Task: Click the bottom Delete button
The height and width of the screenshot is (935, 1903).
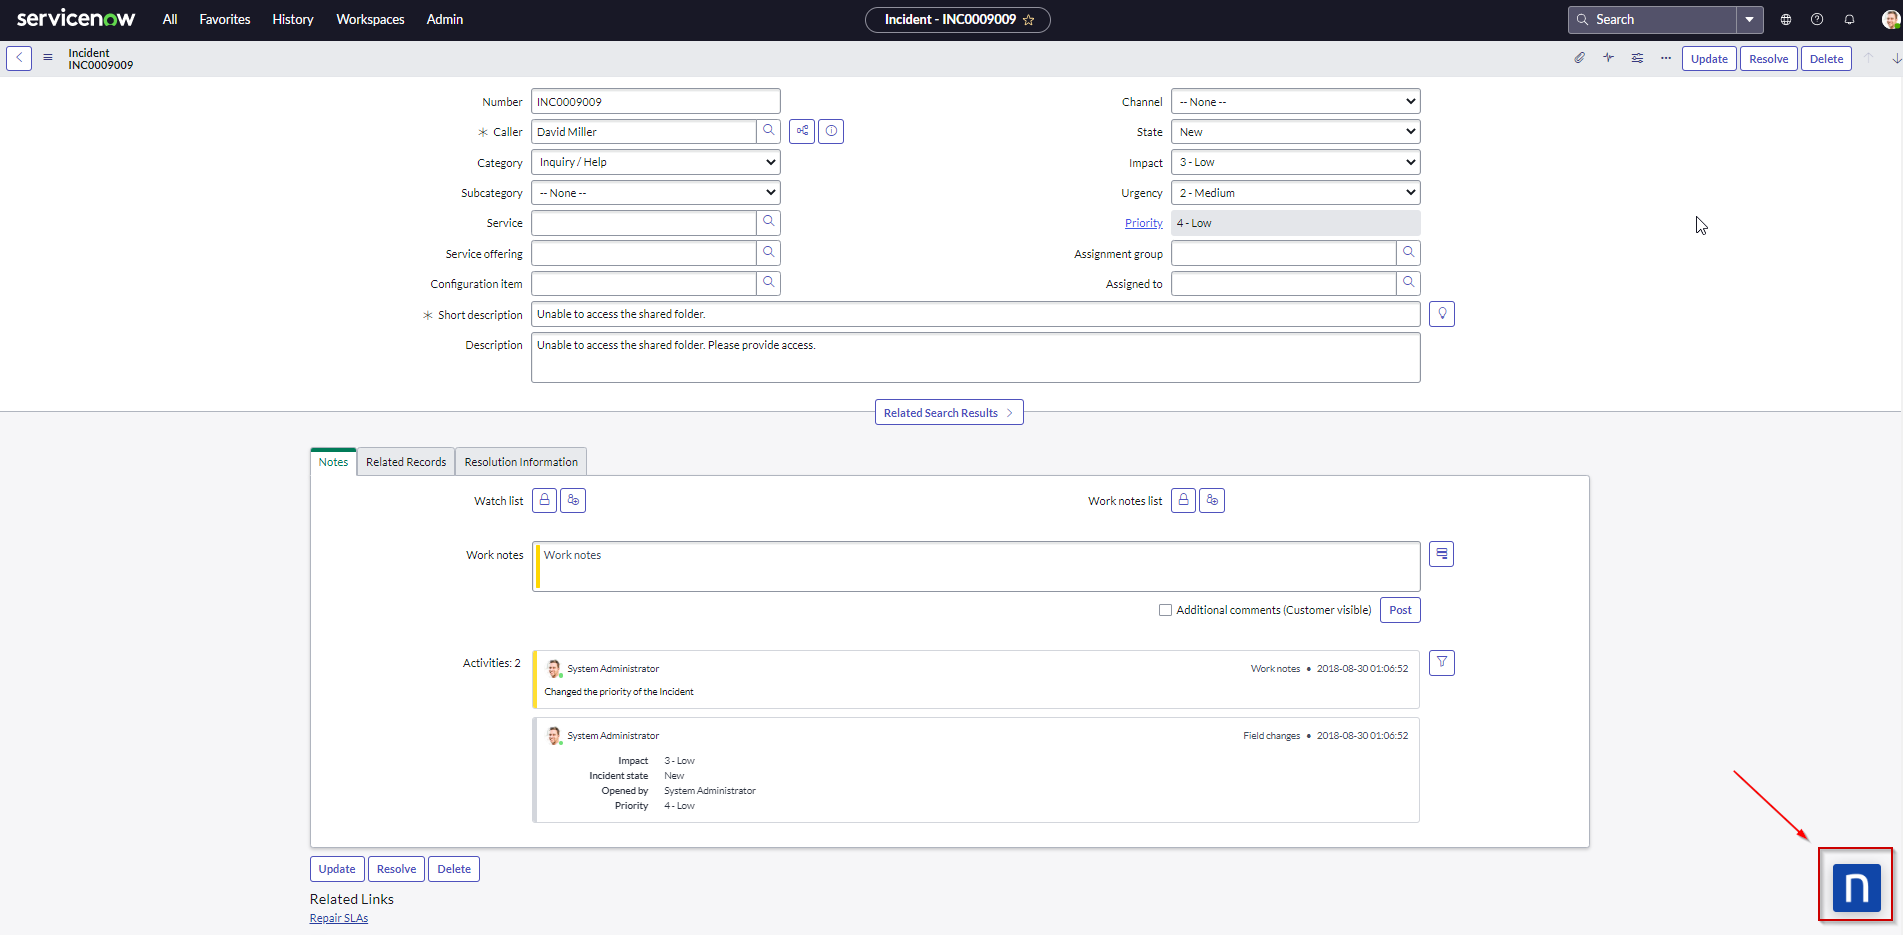Action: click(454, 869)
